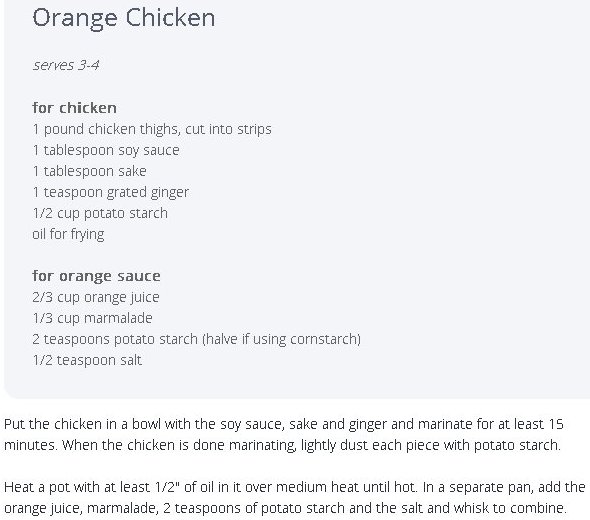Click the 1/3 cup marmalade line
Screen dimensions: 590x520
tap(93, 318)
